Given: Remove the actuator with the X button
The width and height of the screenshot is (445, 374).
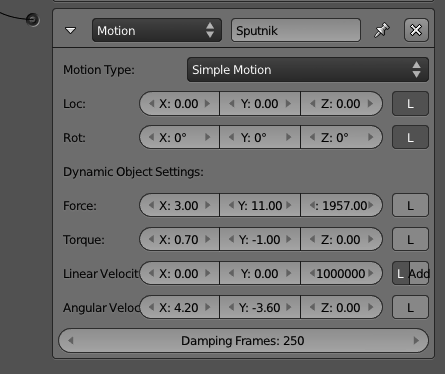Looking at the screenshot, I should pyautogui.click(x=416, y=30).
